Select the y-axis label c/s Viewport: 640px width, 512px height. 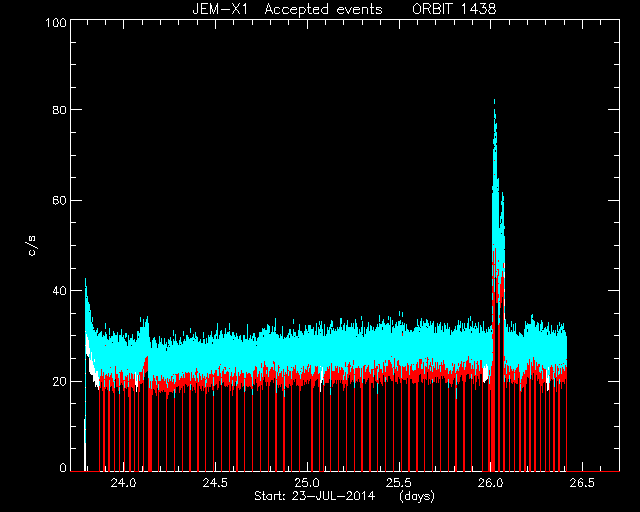click(x=32, y=246)
